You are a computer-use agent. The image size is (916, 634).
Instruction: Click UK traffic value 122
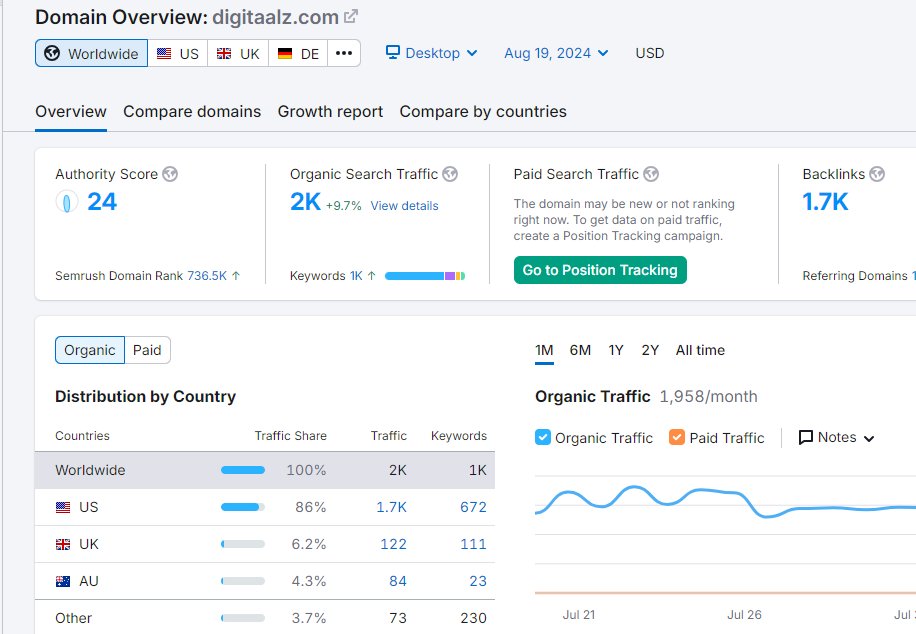coord(393,545)
